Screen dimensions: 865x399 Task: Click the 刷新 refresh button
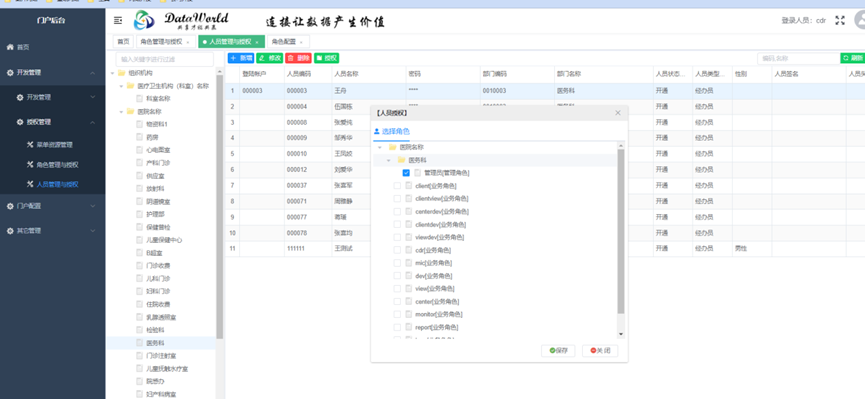pyautogui.click(x=853, y=58)
